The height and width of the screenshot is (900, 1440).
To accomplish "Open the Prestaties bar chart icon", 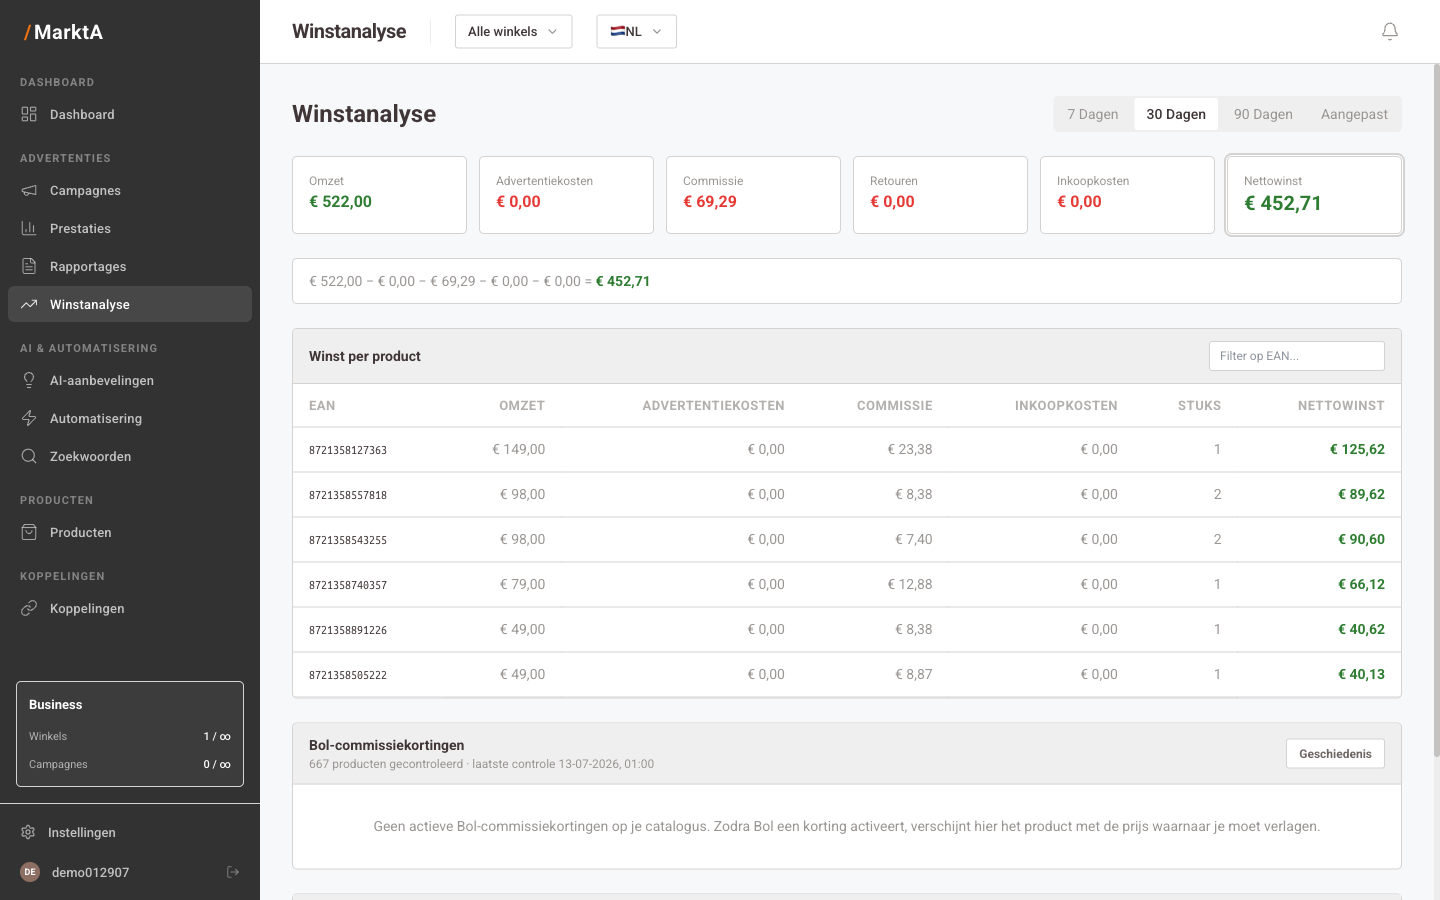I will coord(29,228).
